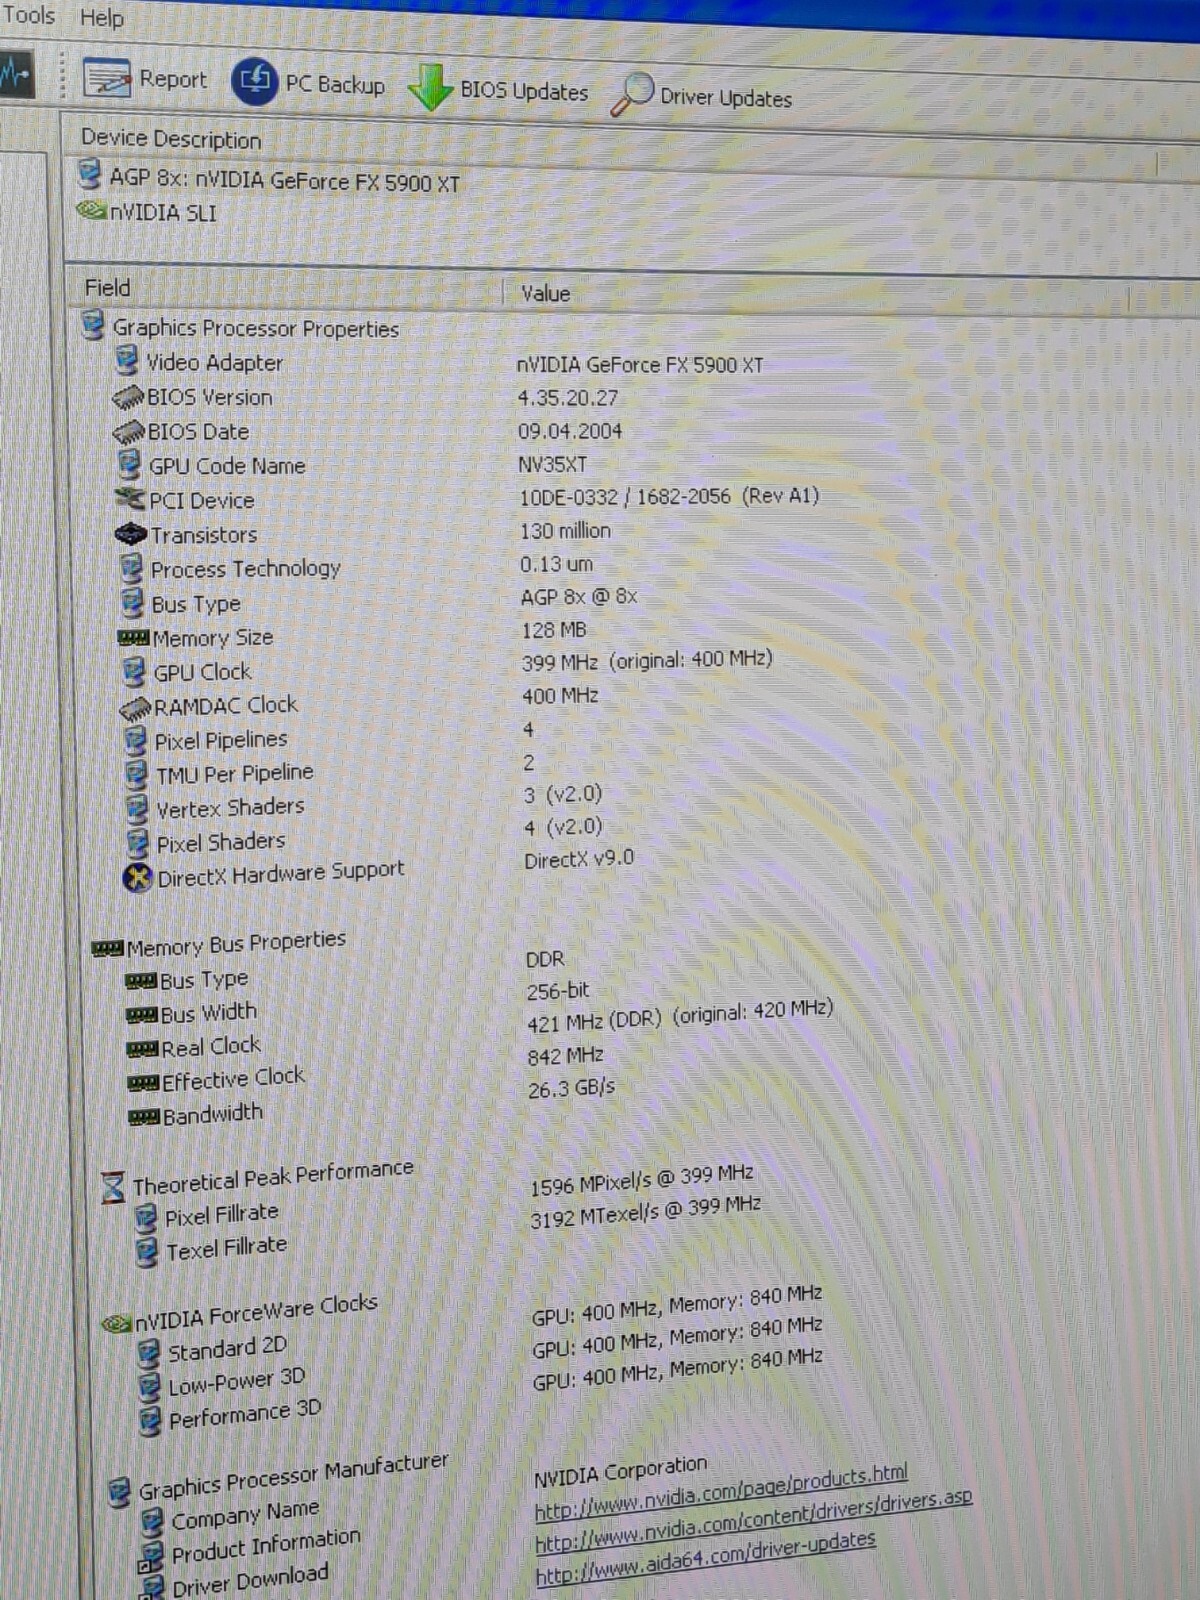Click the Theoretical Peak Performance hourglass icon
Image resolution: width=1200 pixels, height=1600 pixels.
pos(114,1187)
